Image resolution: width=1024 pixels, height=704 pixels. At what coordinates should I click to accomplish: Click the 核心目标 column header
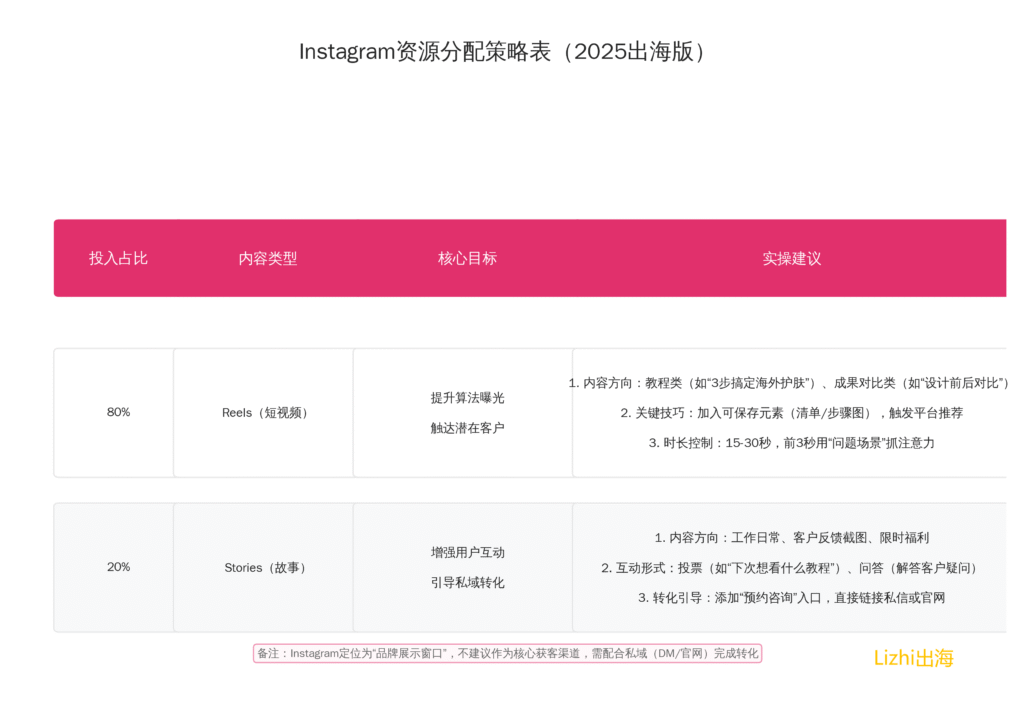(467, 258)
